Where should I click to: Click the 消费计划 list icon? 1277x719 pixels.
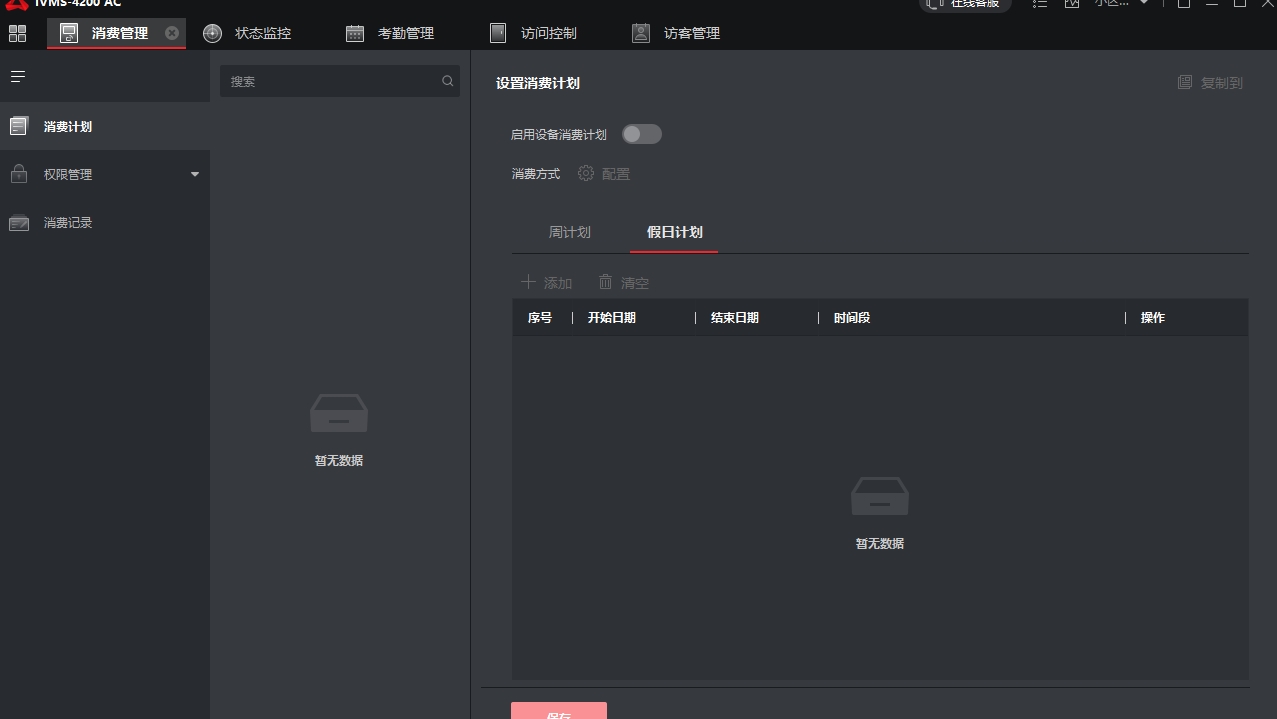[19, 127]
